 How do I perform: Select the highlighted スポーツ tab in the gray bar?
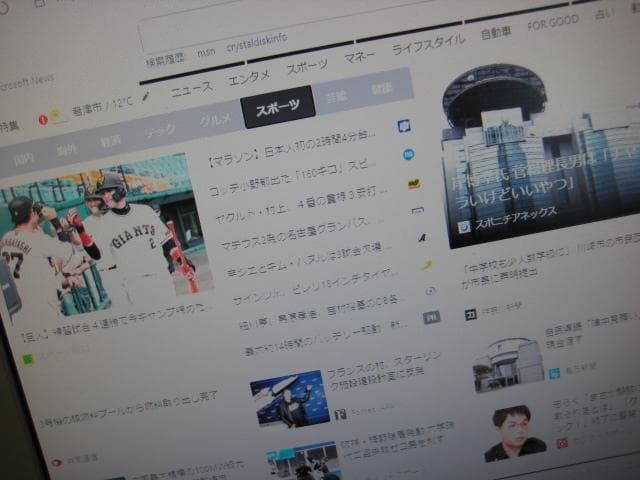coord(278,107)
